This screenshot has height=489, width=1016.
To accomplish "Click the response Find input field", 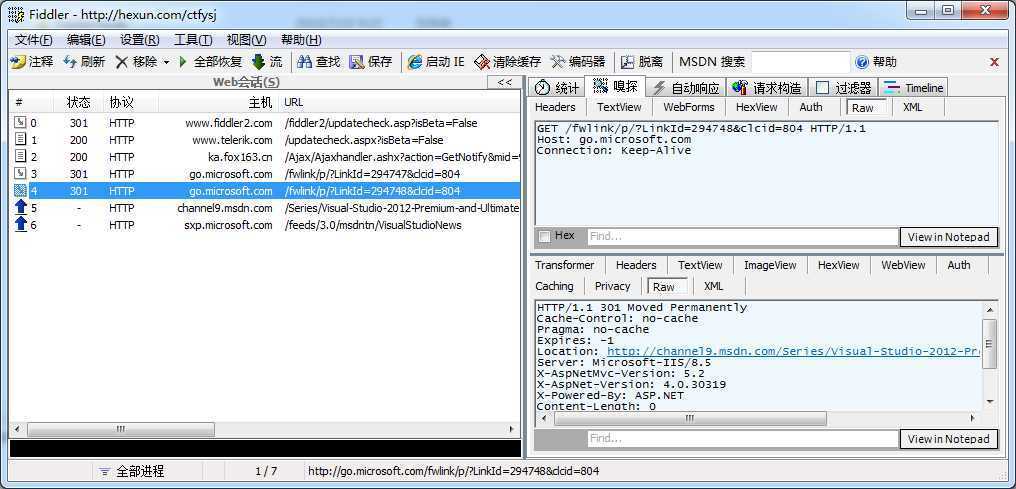I will [x=743, y=438].
